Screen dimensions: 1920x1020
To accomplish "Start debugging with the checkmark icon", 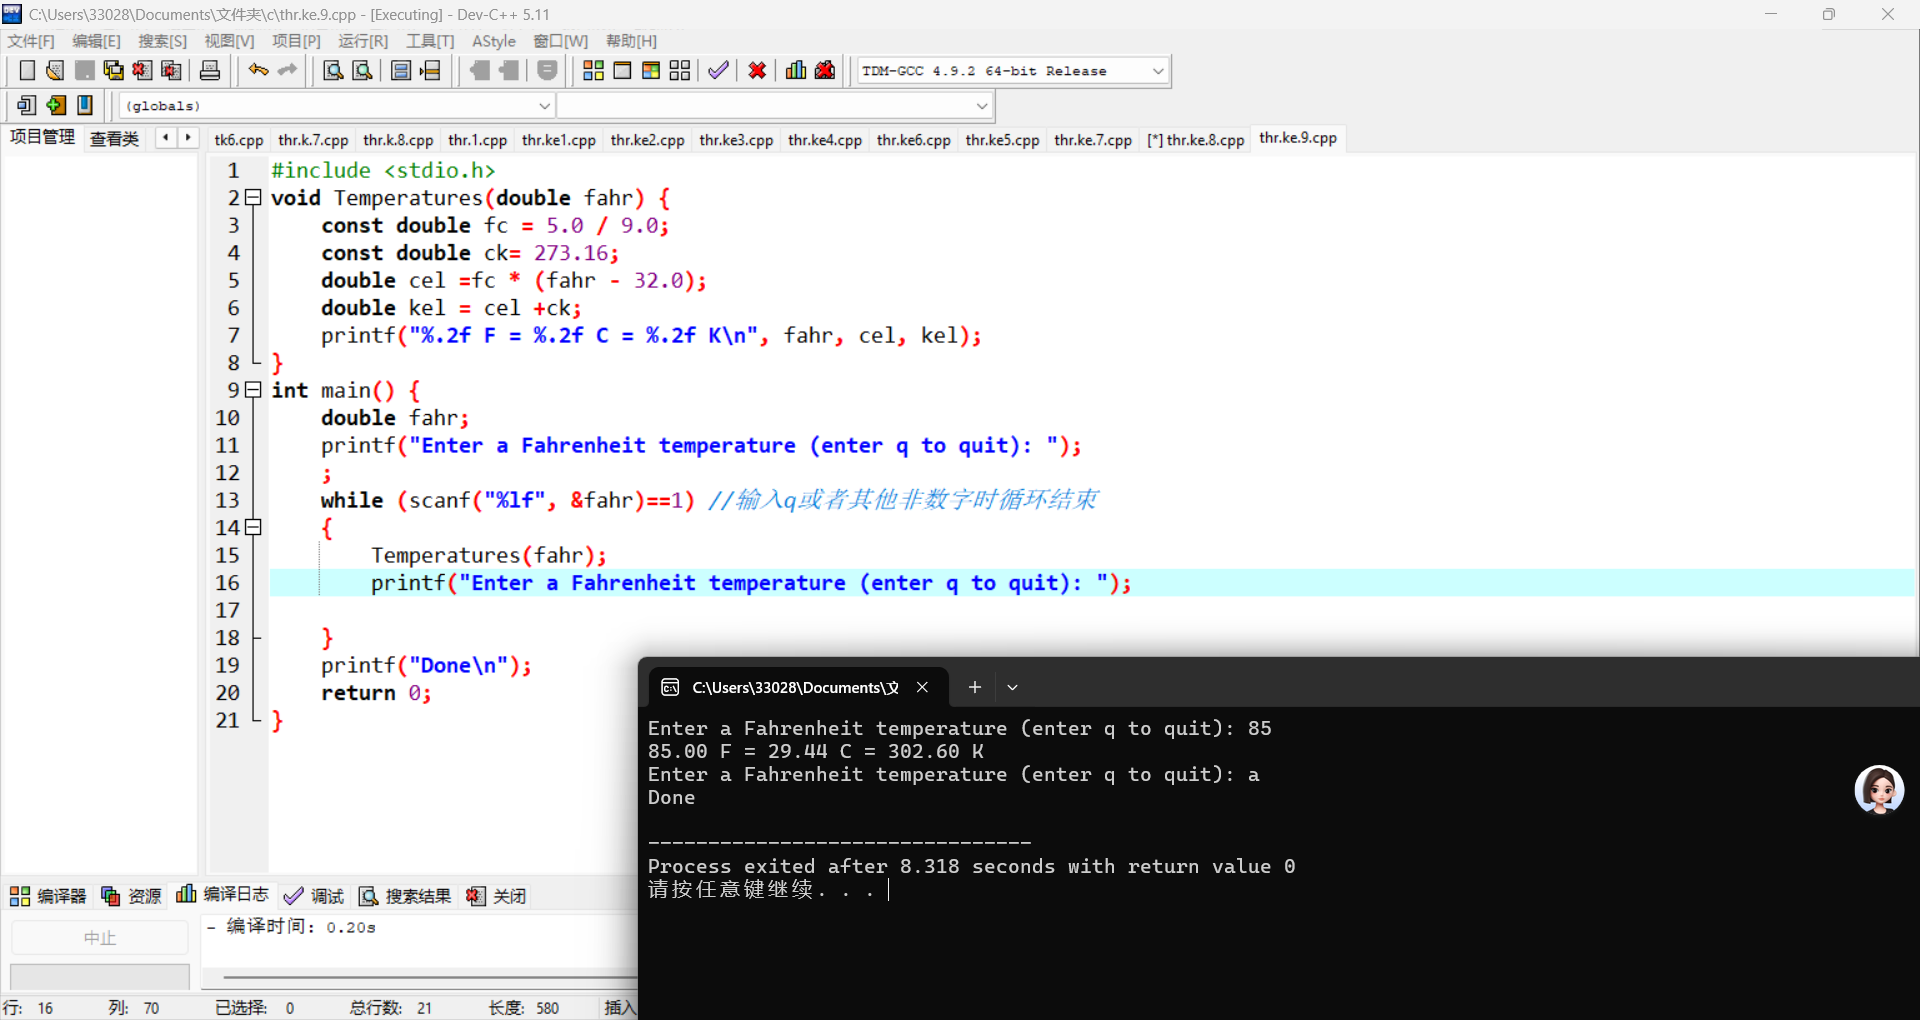I will point(718,70).
